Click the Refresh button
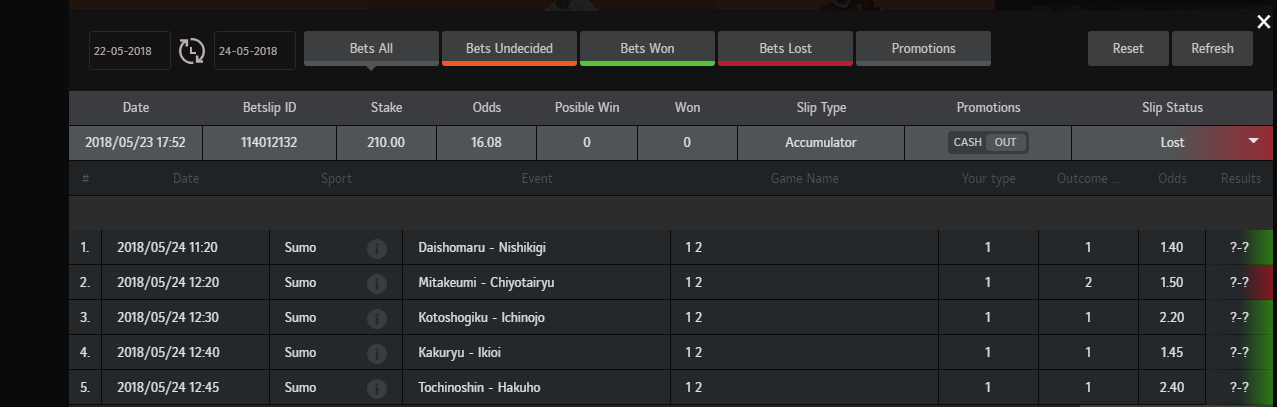The width and height of the screenshot is (1277, 407). click(1212, 48)
